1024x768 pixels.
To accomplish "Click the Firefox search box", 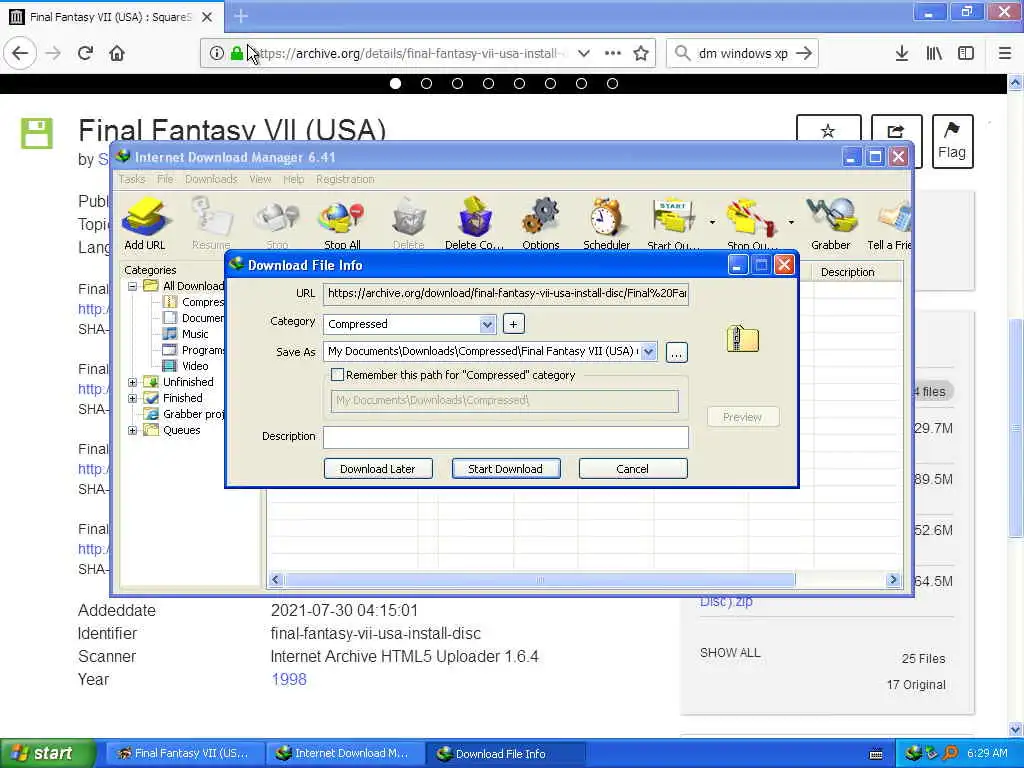I will point(742,54).
